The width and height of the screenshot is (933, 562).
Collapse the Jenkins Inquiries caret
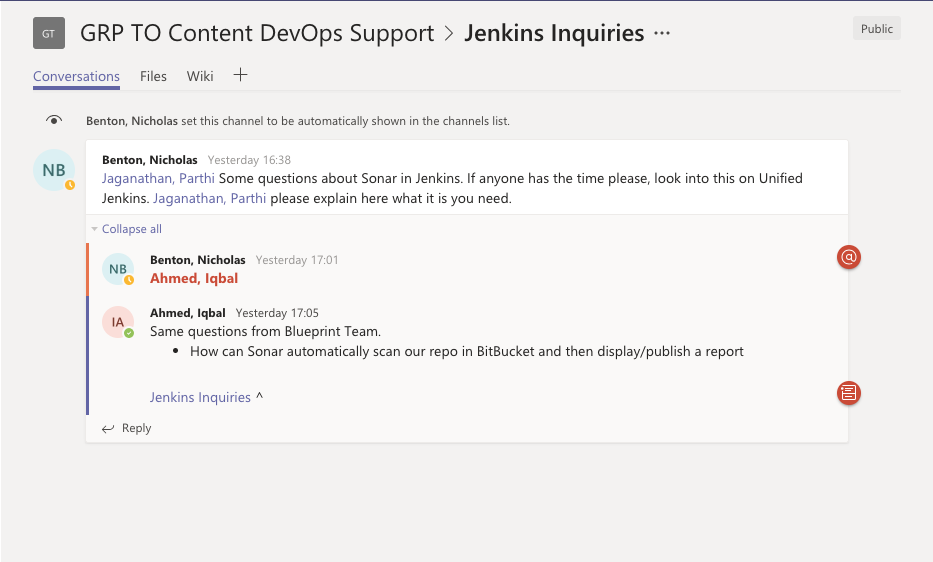259,396
